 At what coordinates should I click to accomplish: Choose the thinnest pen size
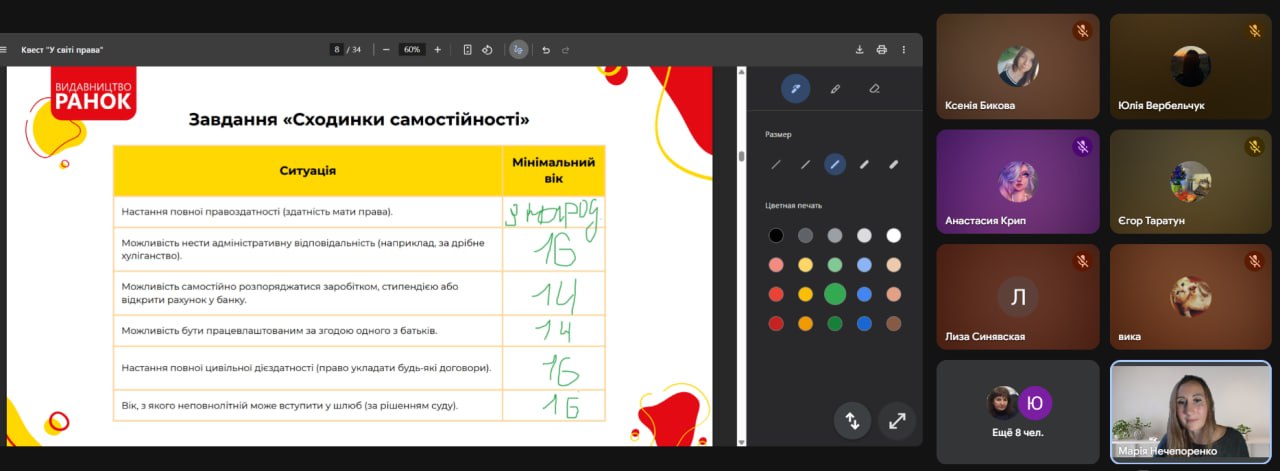776,165
